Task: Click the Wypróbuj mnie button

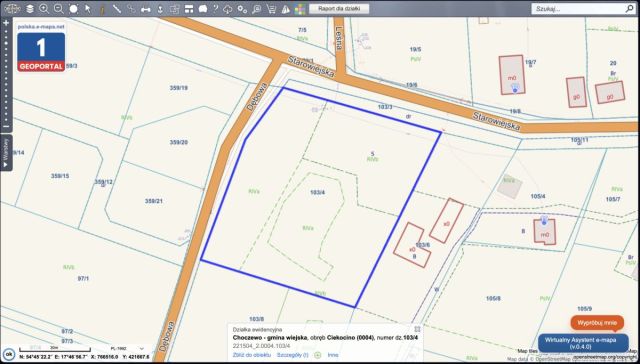Action: point(597,322)
